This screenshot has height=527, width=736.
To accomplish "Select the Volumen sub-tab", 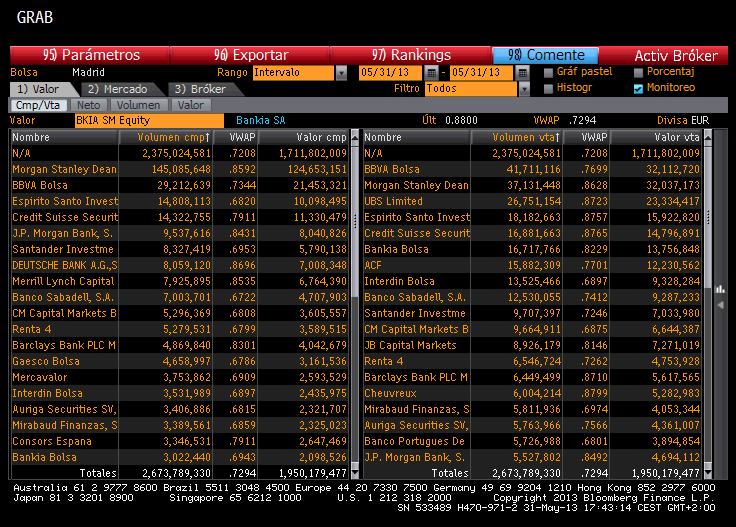I will point(138,105).
